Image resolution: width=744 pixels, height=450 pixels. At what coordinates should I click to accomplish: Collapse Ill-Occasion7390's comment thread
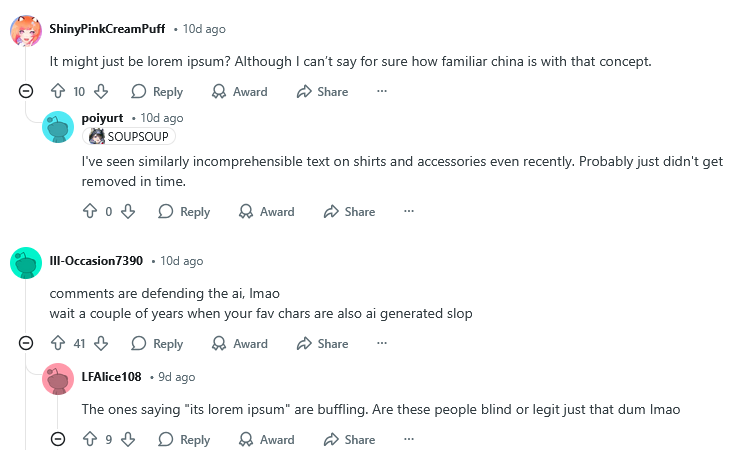point(26,343)
